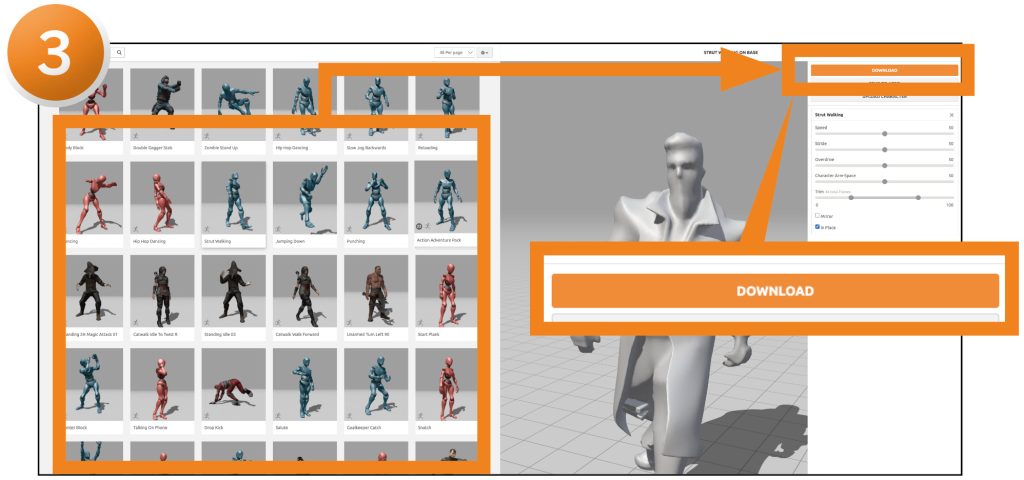
Task: Click the Stride slider handle
Action: (884, 149)
